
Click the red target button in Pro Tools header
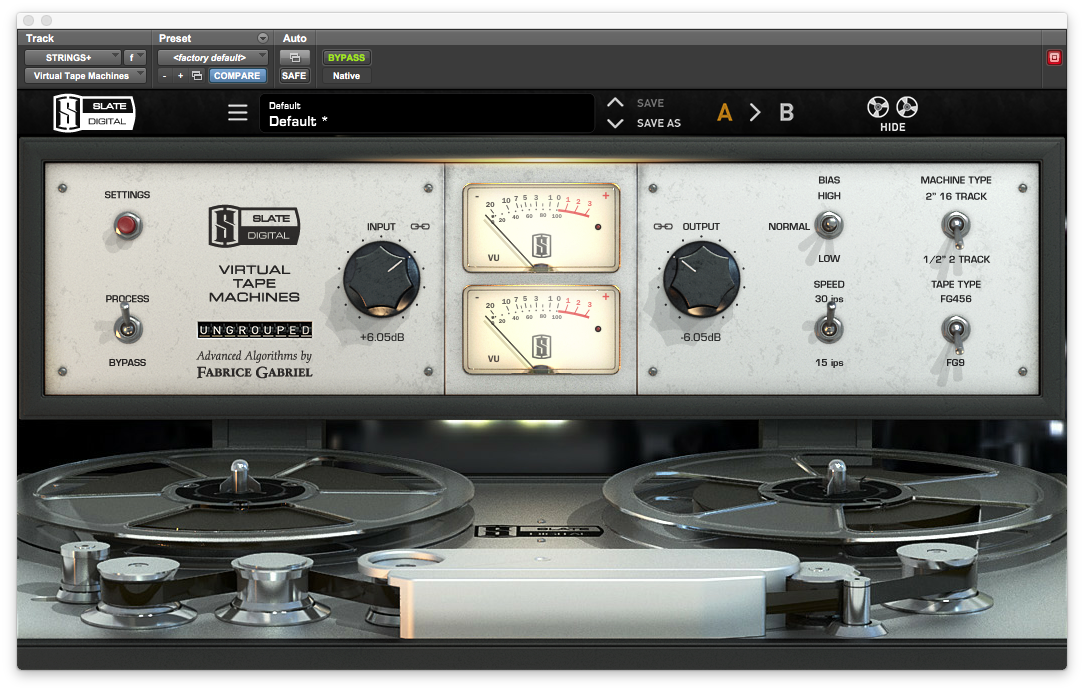(x=1054, y=57)
